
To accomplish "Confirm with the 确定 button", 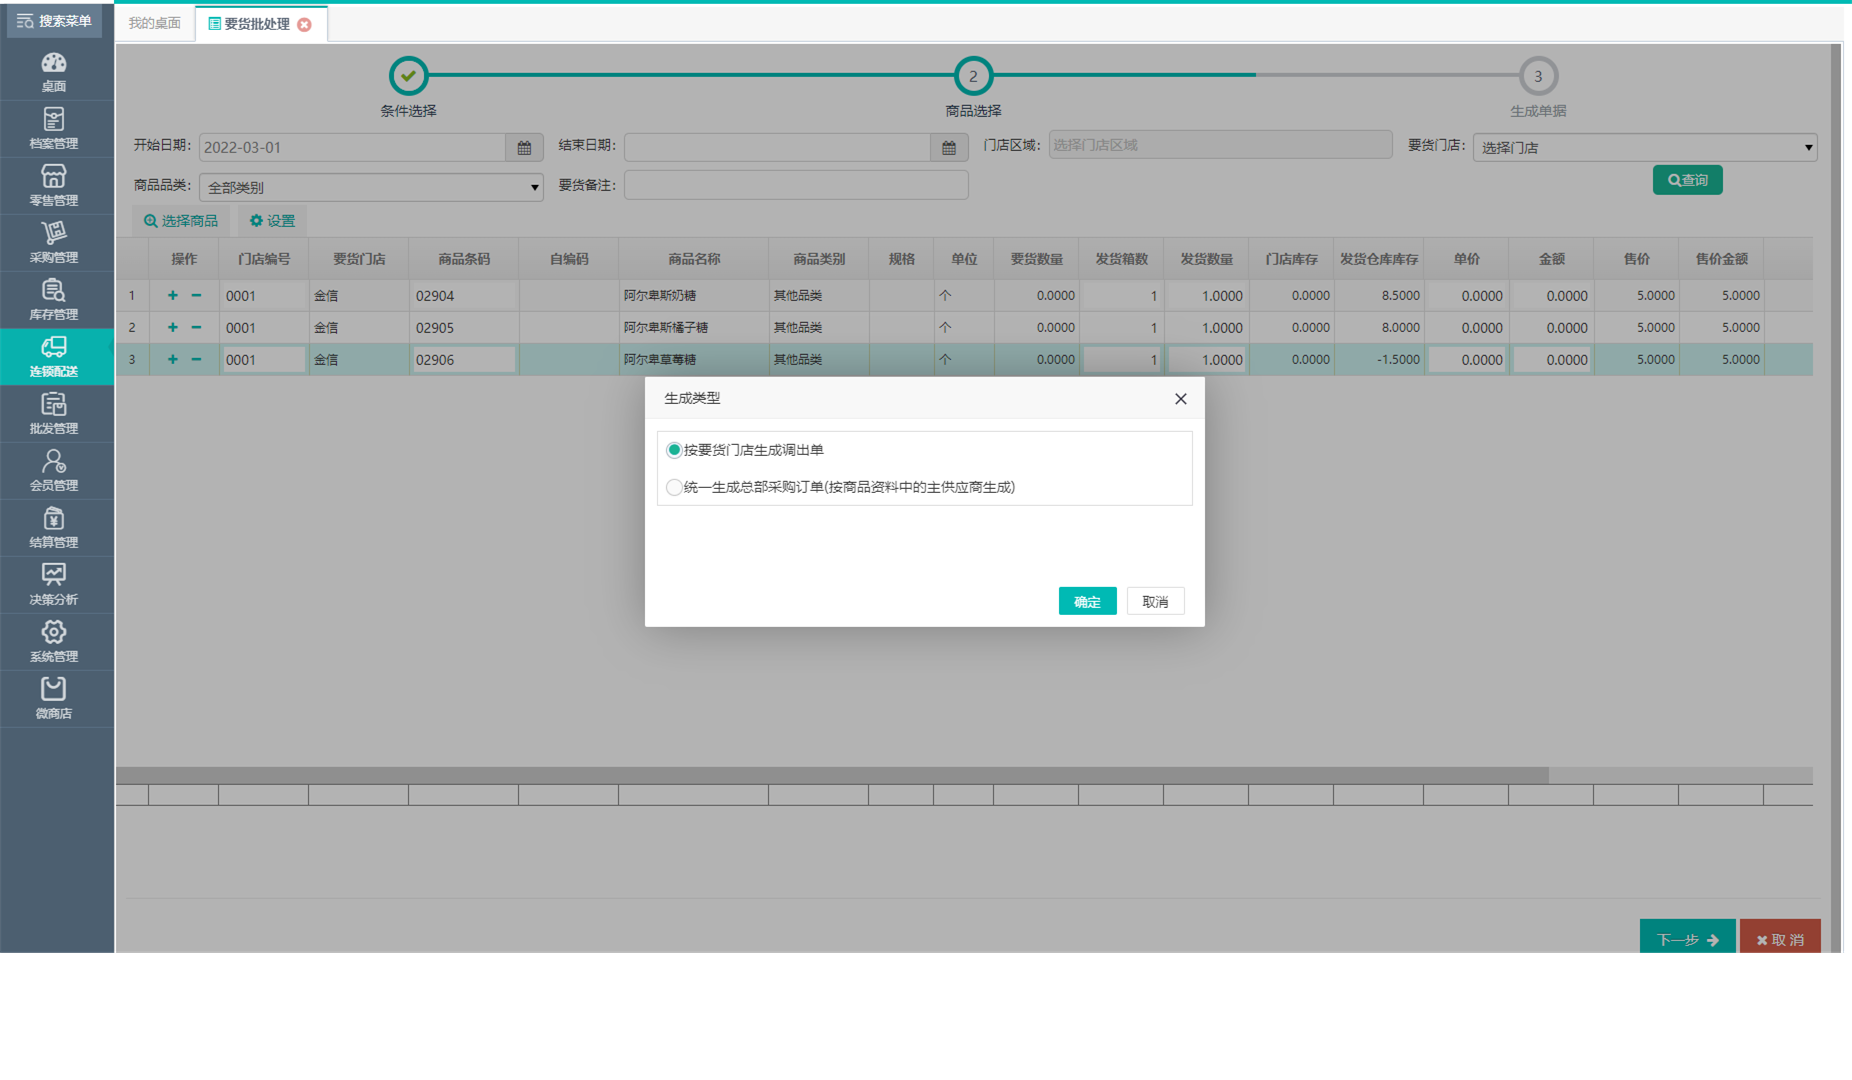I will pyautogui.click(x=1087, y=601).
